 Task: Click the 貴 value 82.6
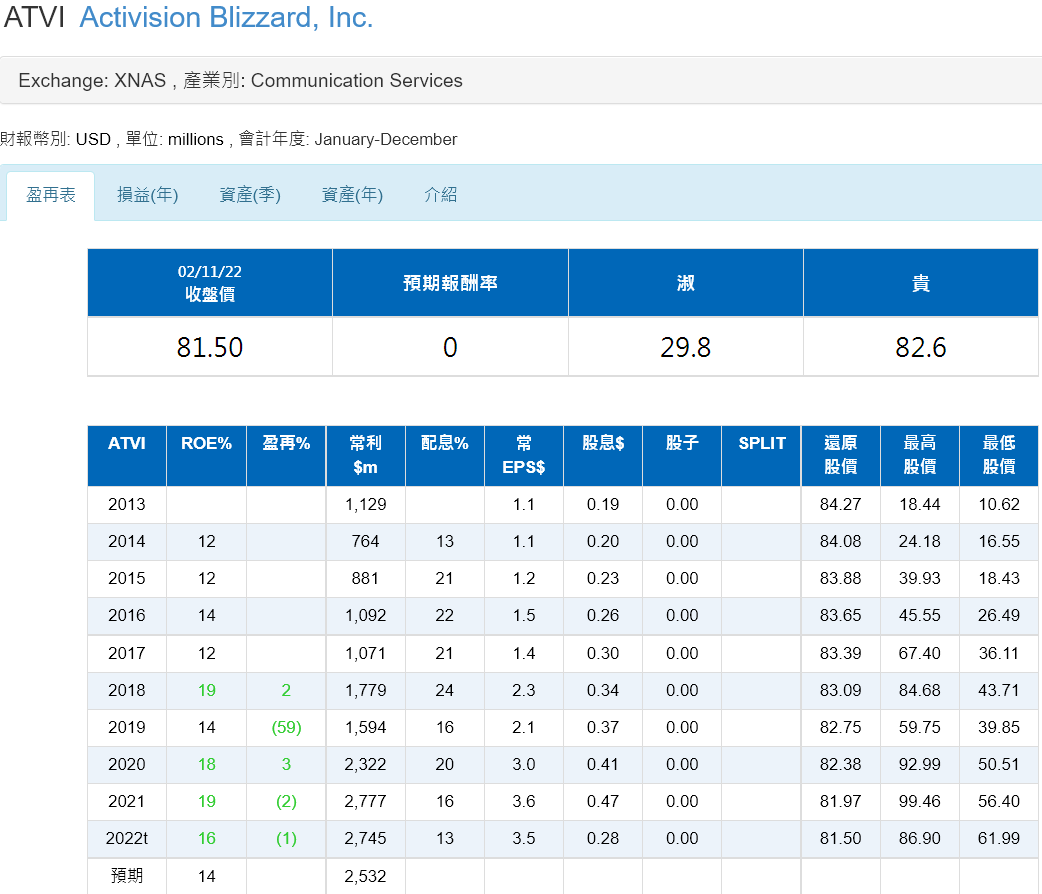coord(921,347)
